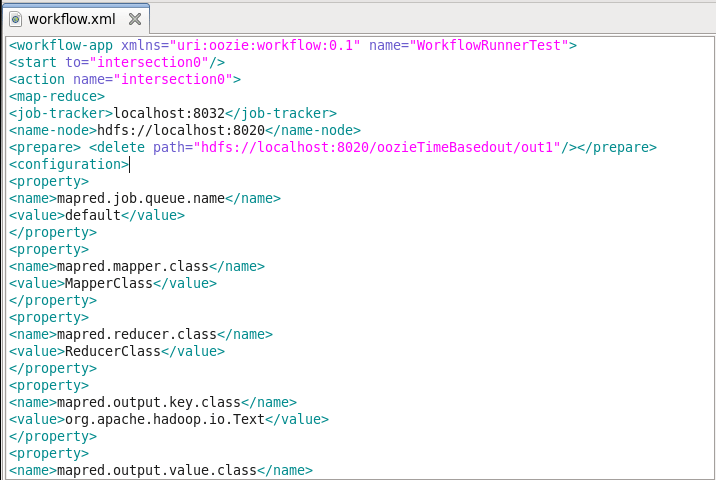Click the mapred.reducer.class property name
This screenshot has height=480, width=716.
pyautogui.click(x=137, y=334)
